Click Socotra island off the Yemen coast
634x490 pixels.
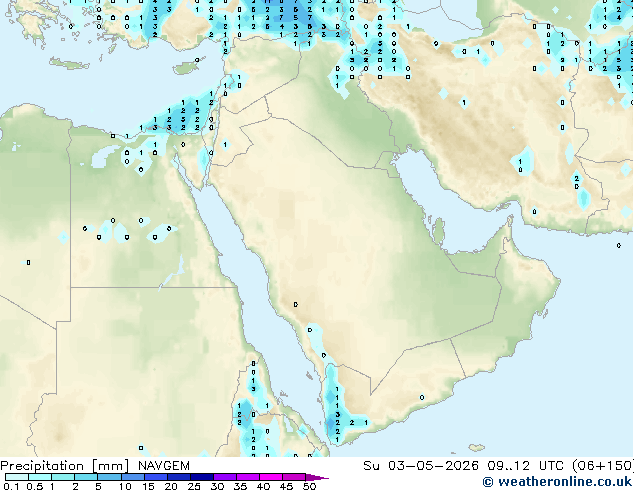[x=477, y=448]
